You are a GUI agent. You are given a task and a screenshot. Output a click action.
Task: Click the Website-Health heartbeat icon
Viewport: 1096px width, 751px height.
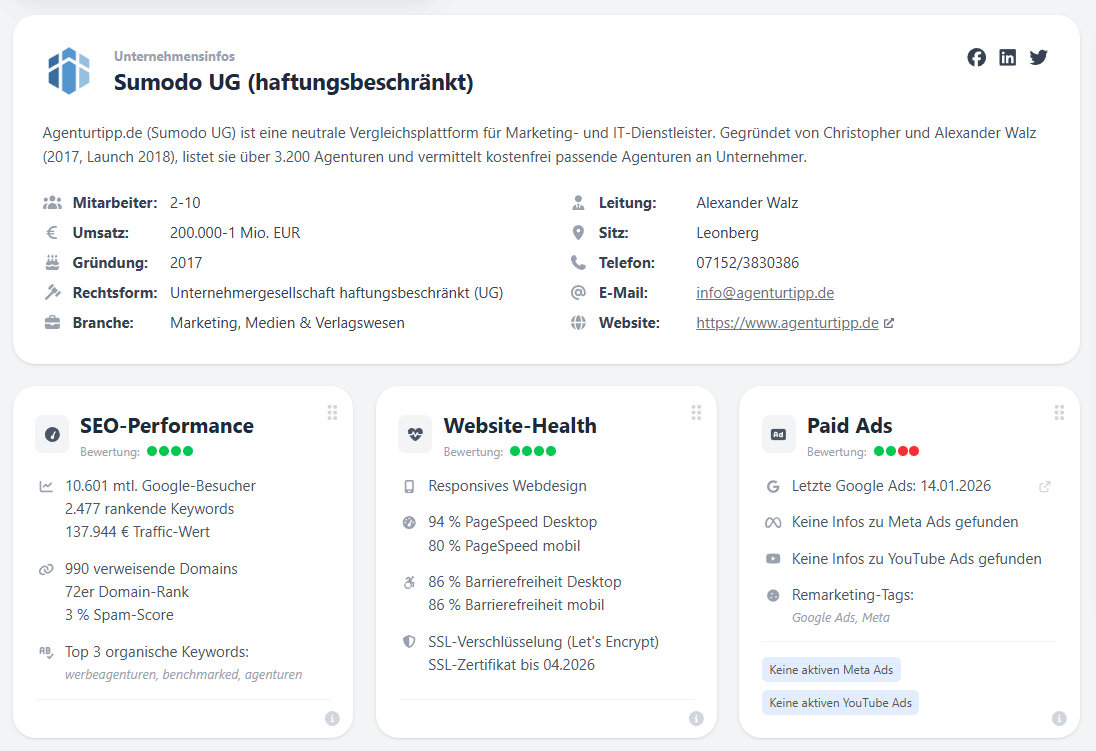point(415,434)
